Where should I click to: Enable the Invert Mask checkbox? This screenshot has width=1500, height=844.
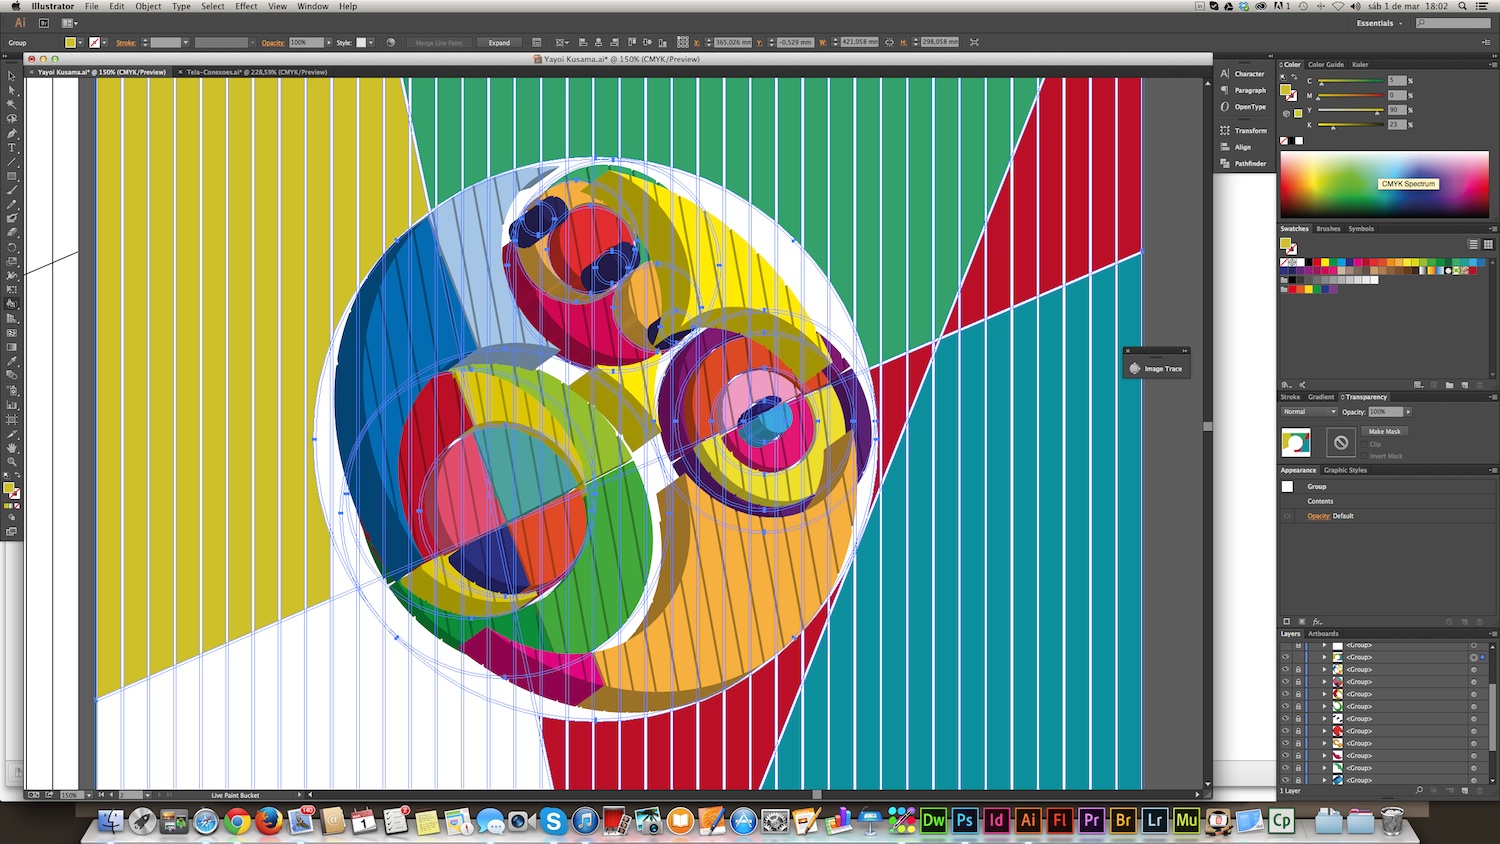tap(1364, 456)
